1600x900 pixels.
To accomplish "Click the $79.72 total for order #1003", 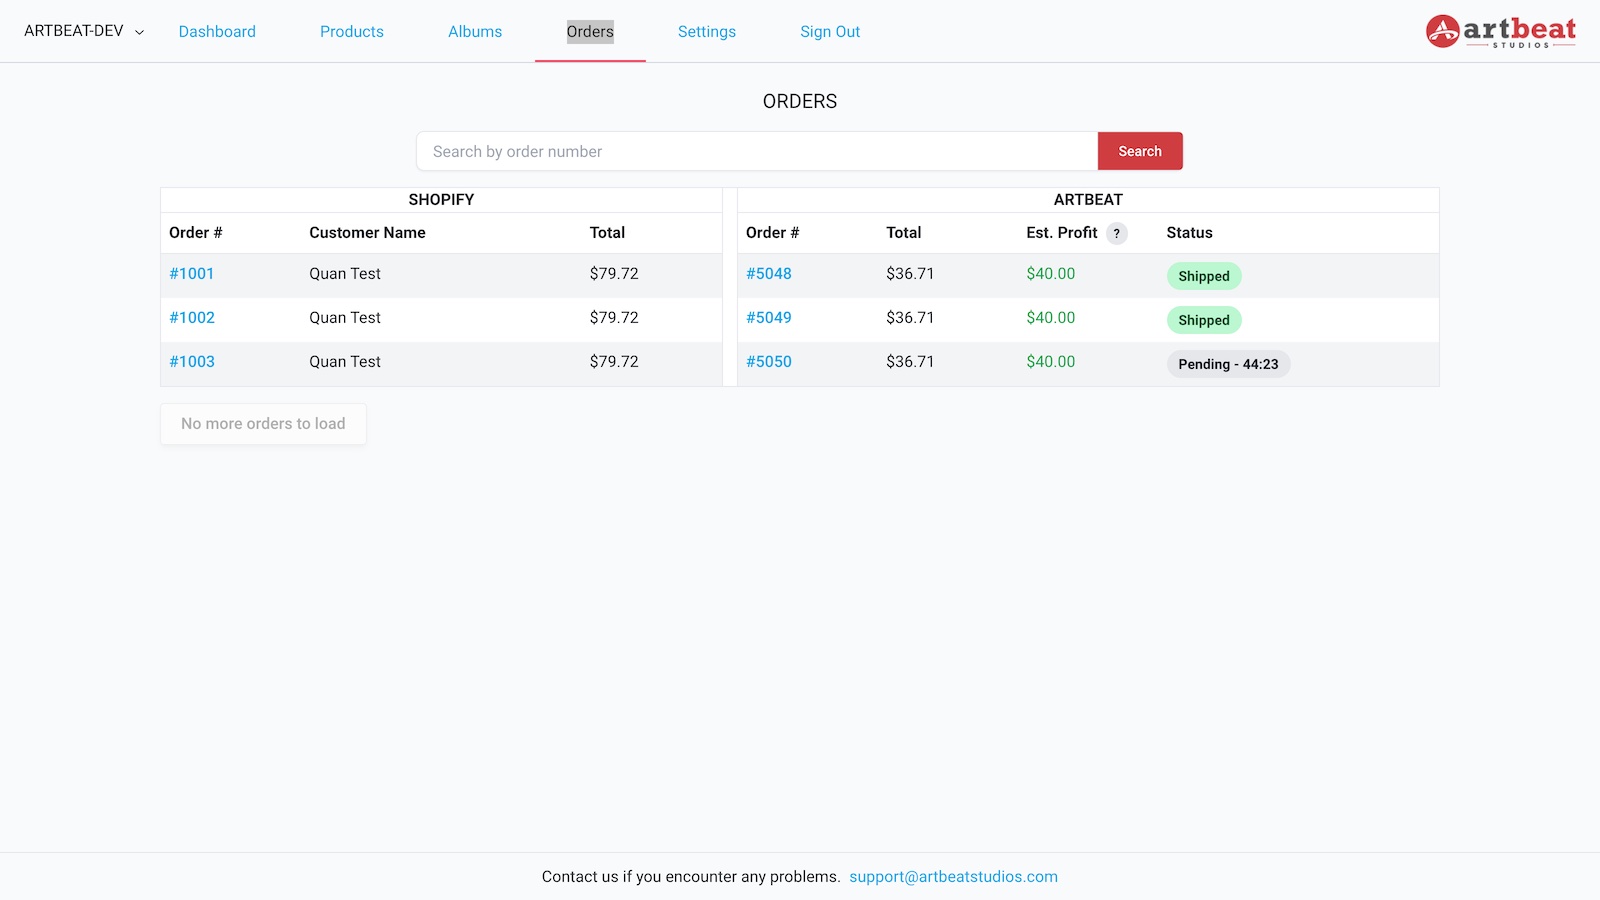I will (x=614, y=361).
